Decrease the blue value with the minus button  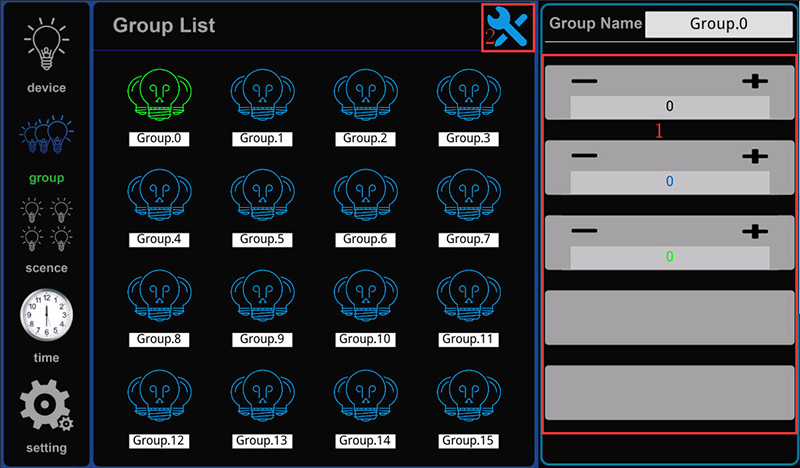(x=584, y=156)
